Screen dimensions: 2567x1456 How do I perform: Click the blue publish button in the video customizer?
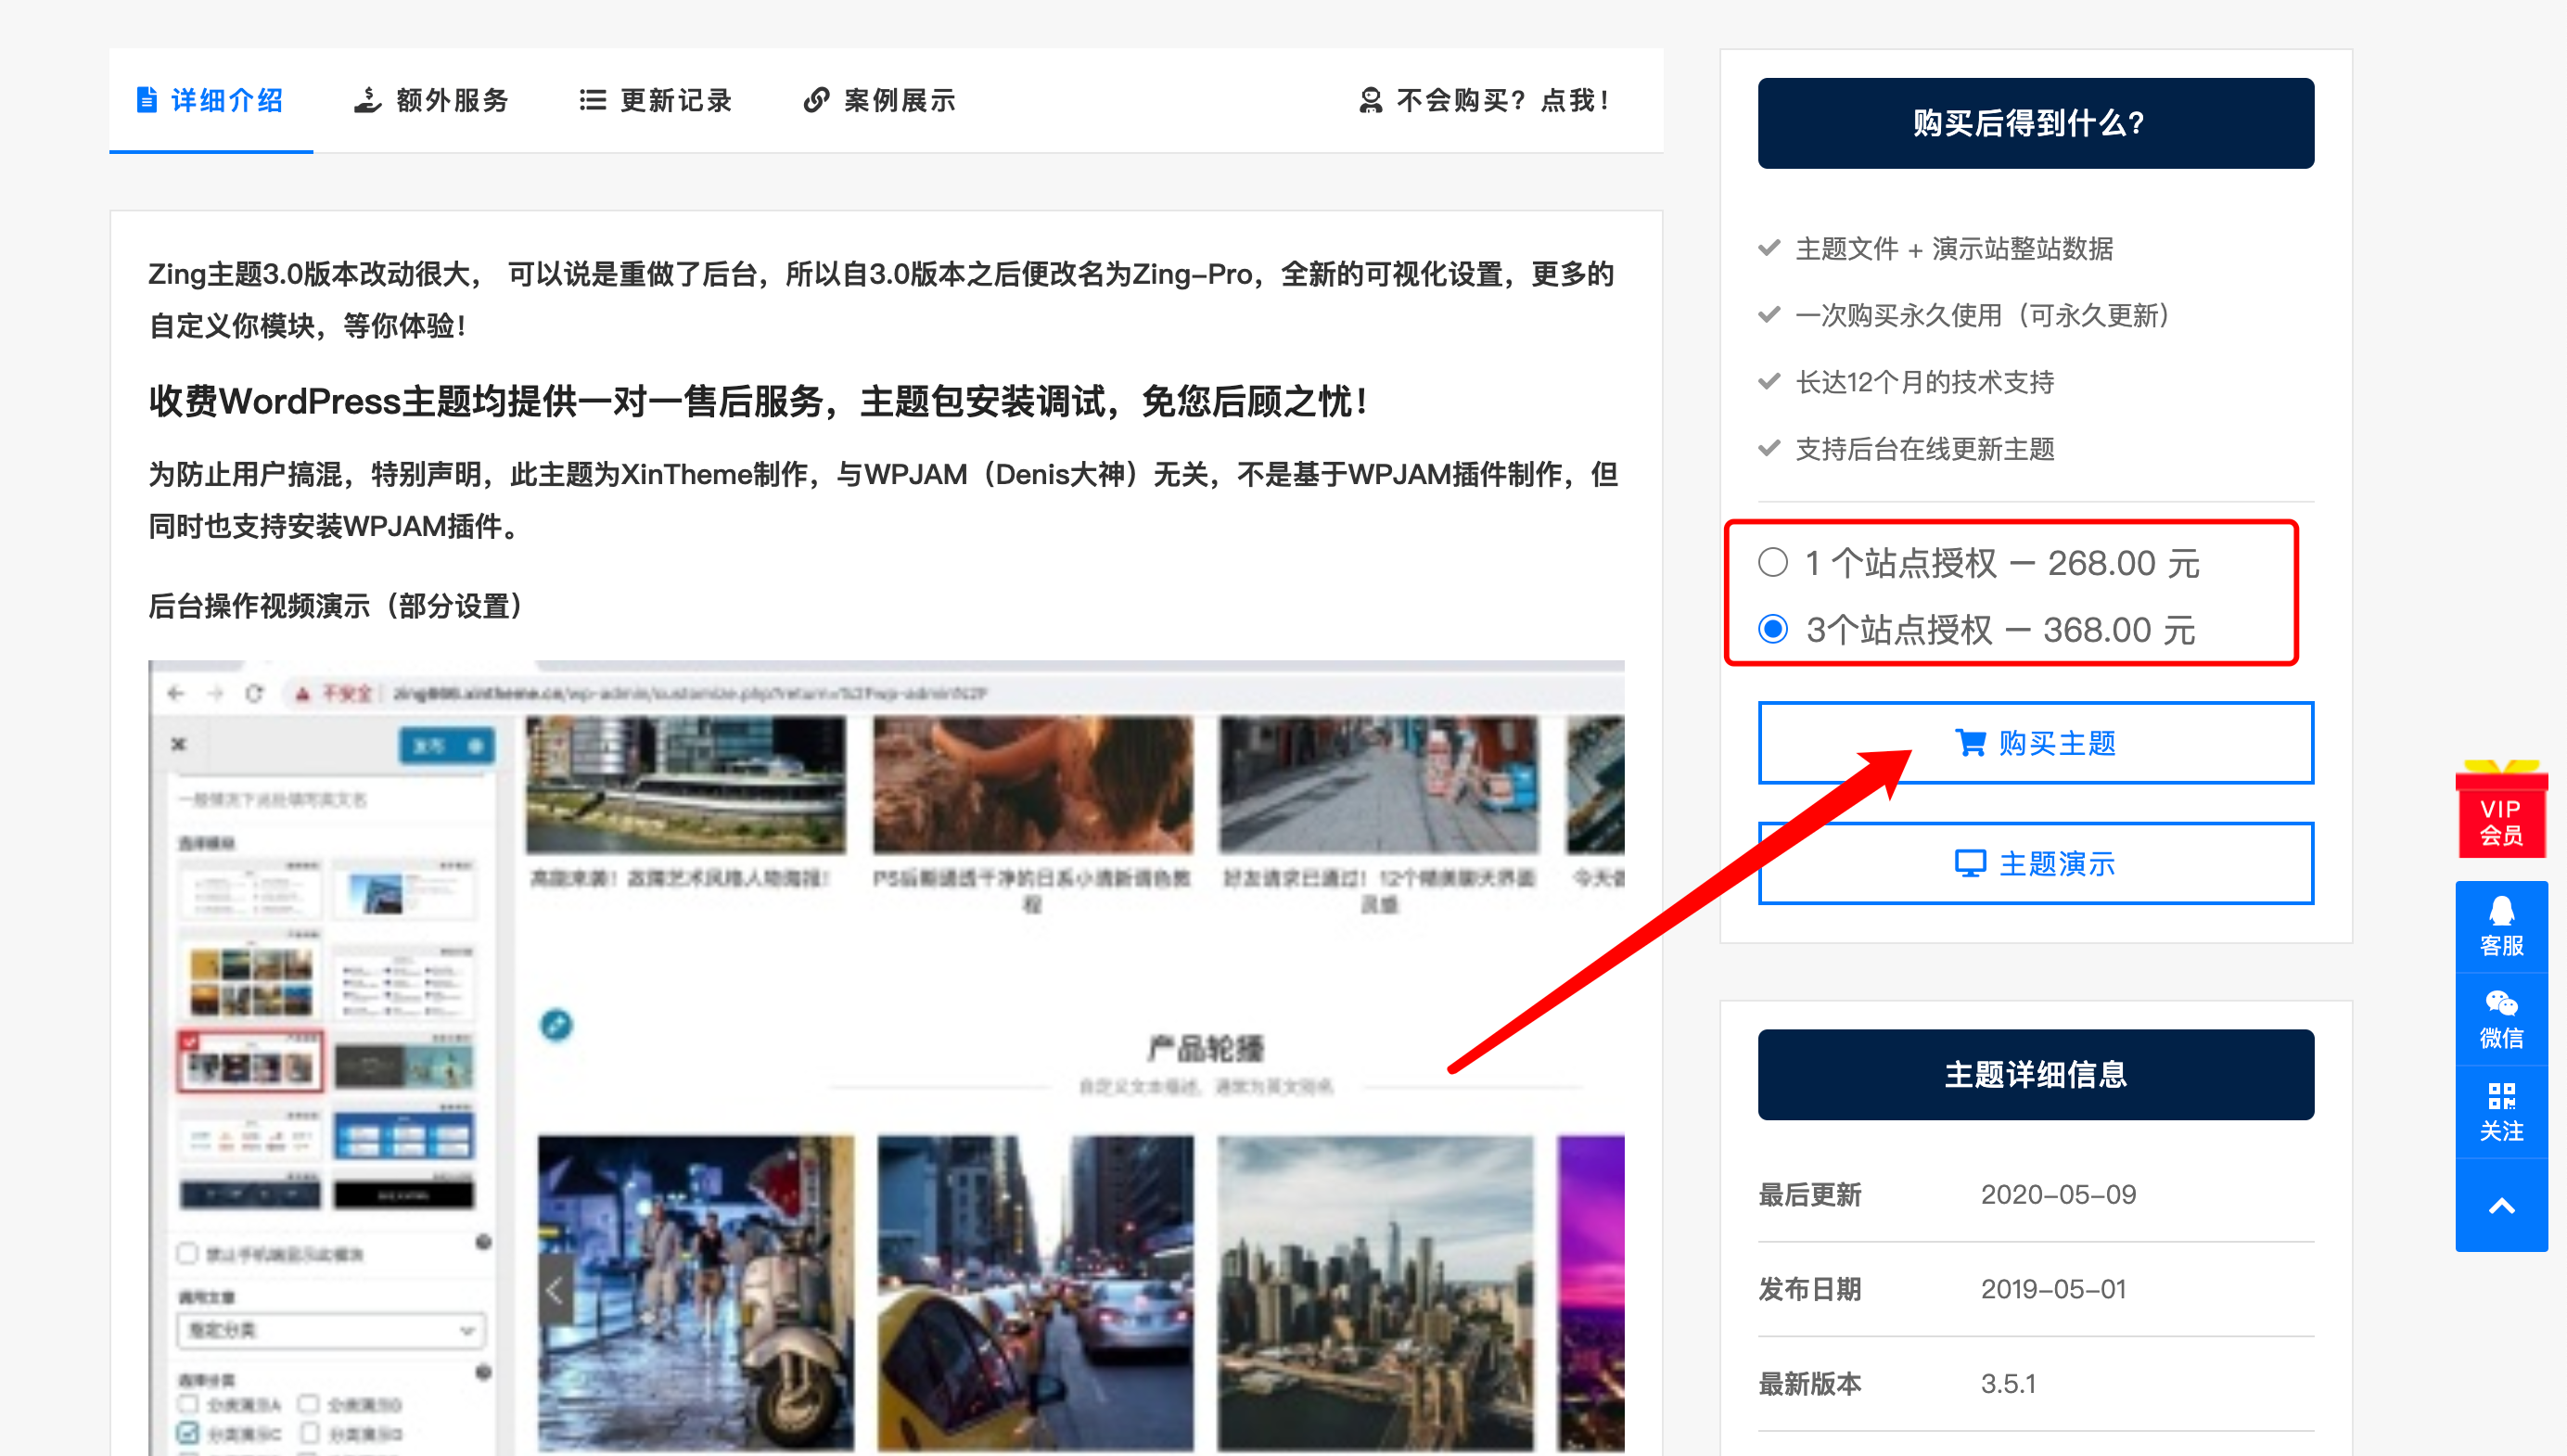point(447,746)
